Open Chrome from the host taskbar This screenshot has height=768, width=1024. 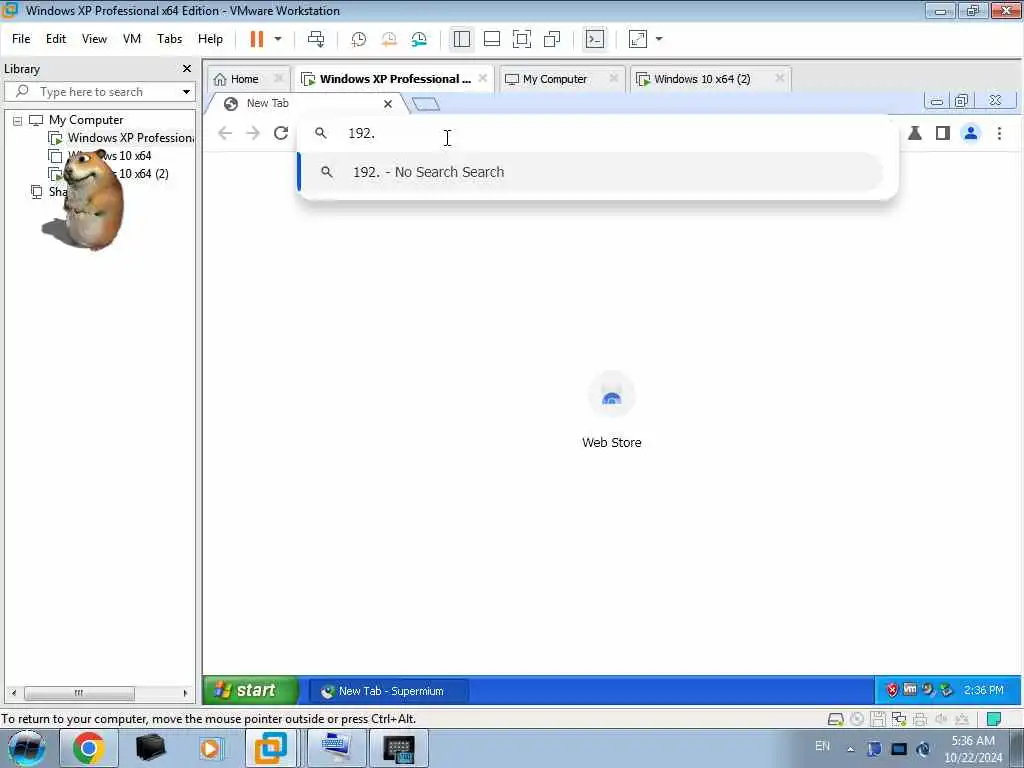(89, 748)
